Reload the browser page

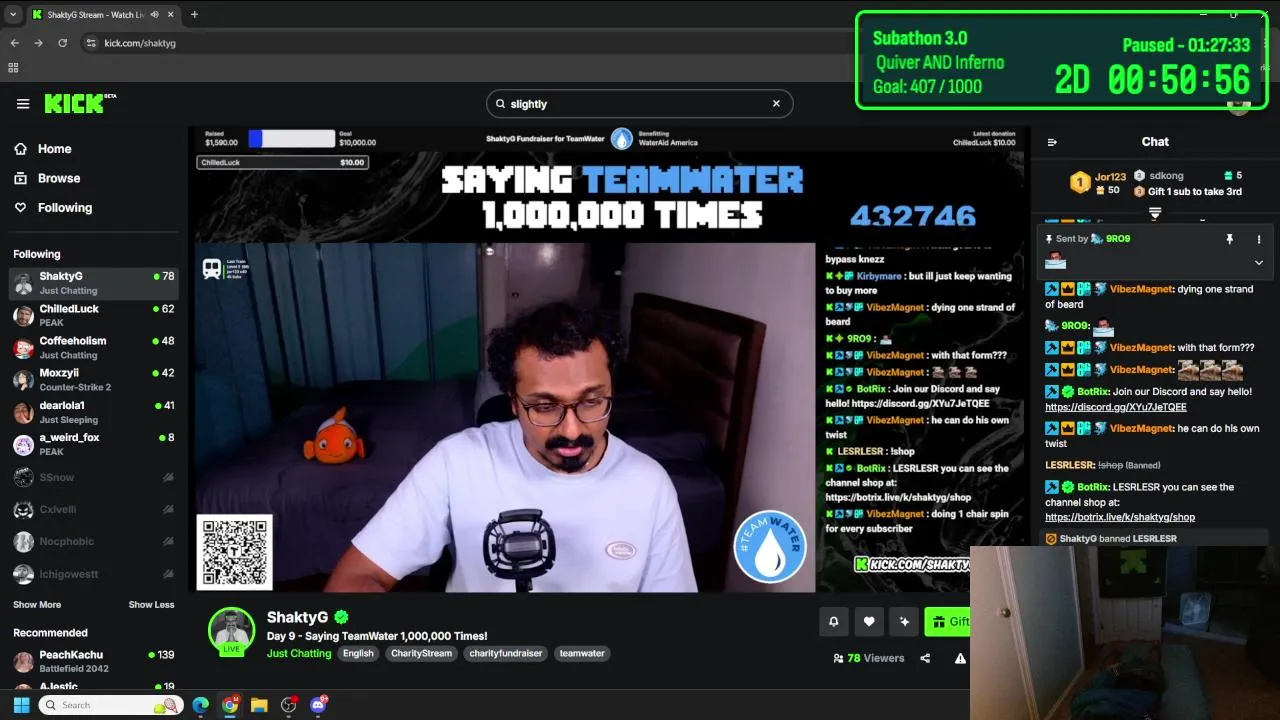coord(62,43)
